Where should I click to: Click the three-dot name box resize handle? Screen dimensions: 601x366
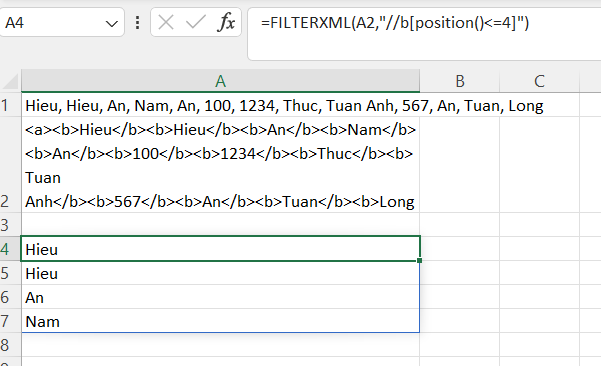click(x=137, y=23)
